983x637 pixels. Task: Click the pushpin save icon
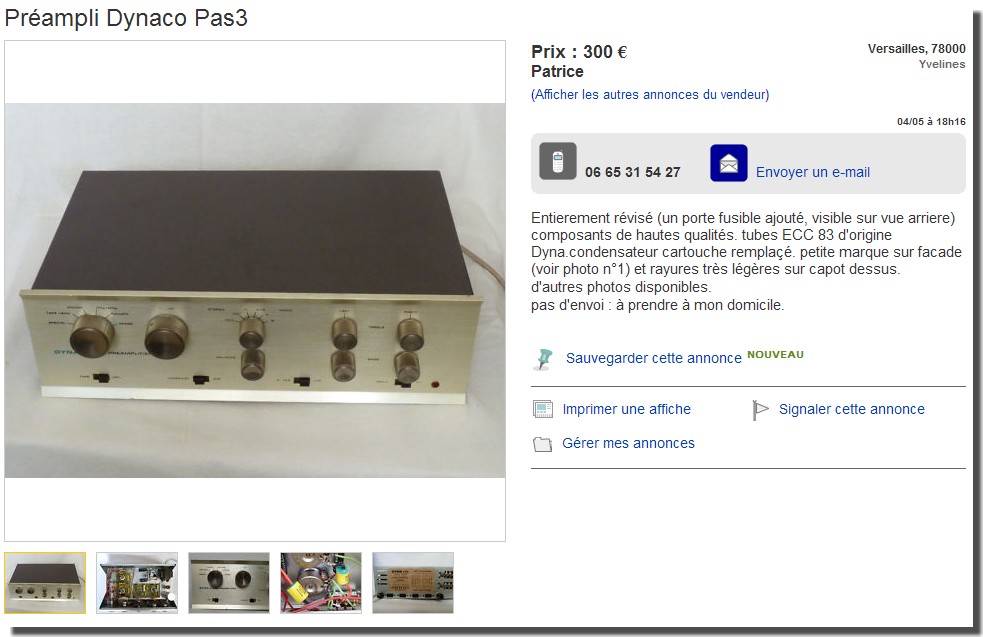pos(543,359)
